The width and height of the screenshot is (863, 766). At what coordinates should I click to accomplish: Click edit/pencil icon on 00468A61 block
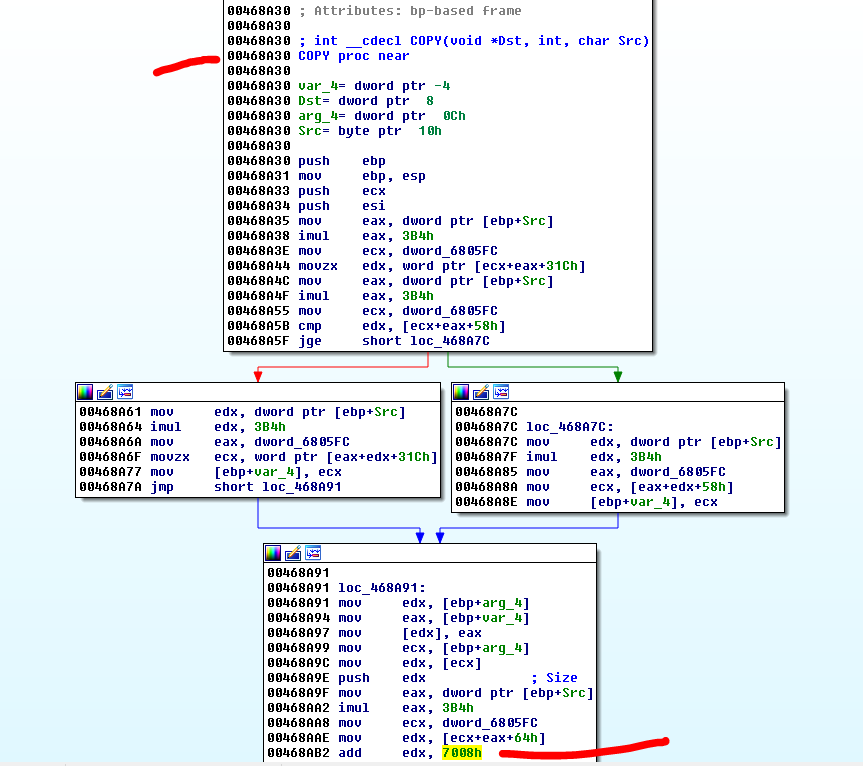(x=105, y=392)
